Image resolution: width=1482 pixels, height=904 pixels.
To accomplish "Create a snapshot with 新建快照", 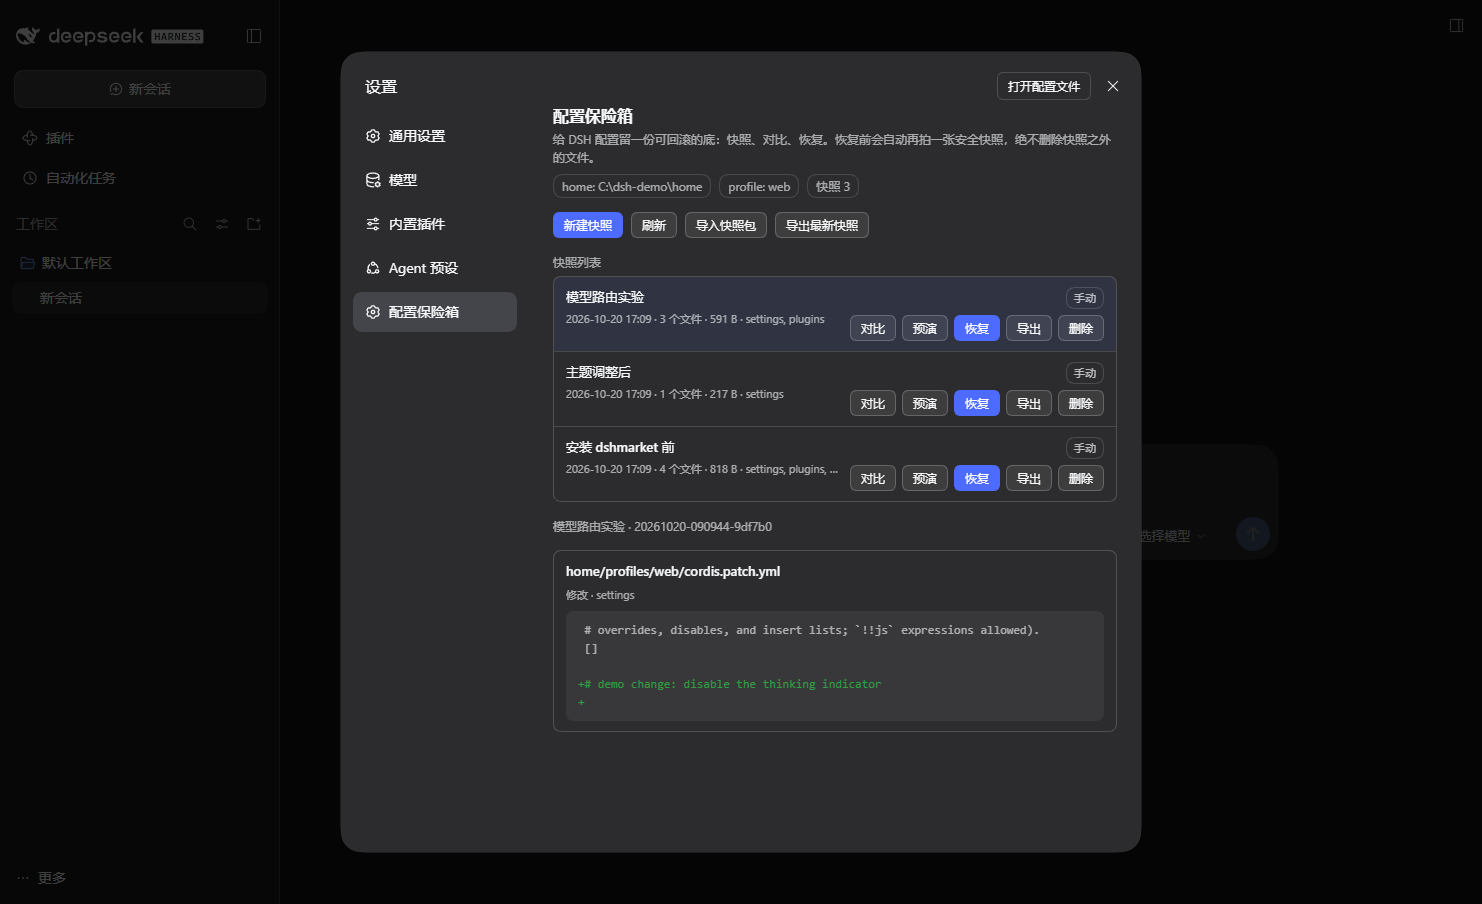I will [x=588, y=225].
